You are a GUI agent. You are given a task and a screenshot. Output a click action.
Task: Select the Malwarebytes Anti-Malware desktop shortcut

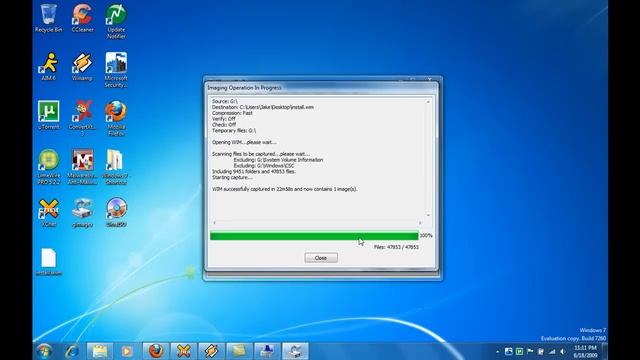(x=82, y=167)
